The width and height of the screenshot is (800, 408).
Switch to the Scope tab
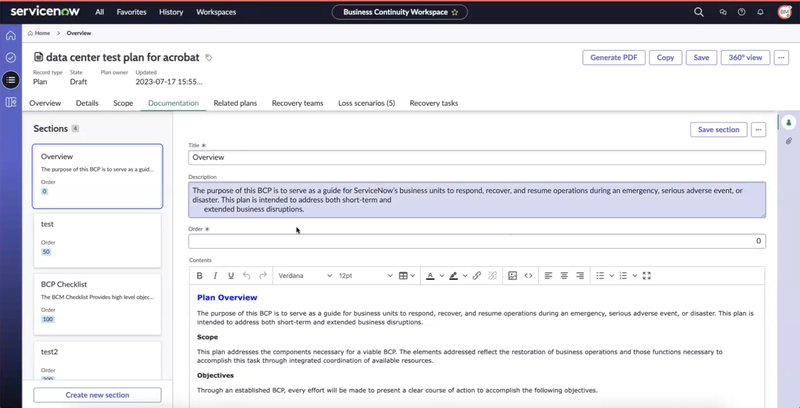pos(123,103)
